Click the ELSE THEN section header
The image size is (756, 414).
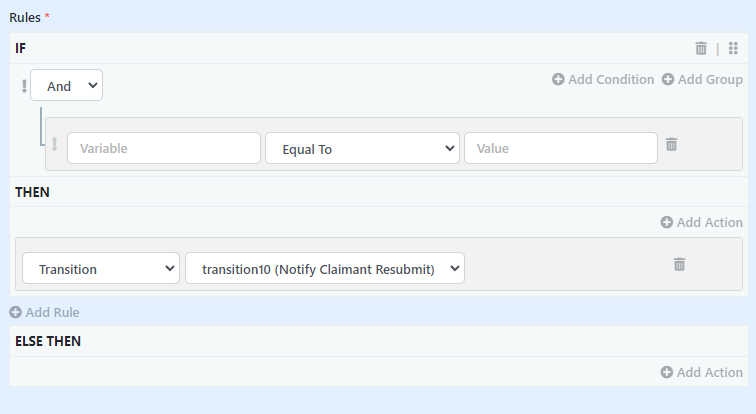tap(48, 341)
